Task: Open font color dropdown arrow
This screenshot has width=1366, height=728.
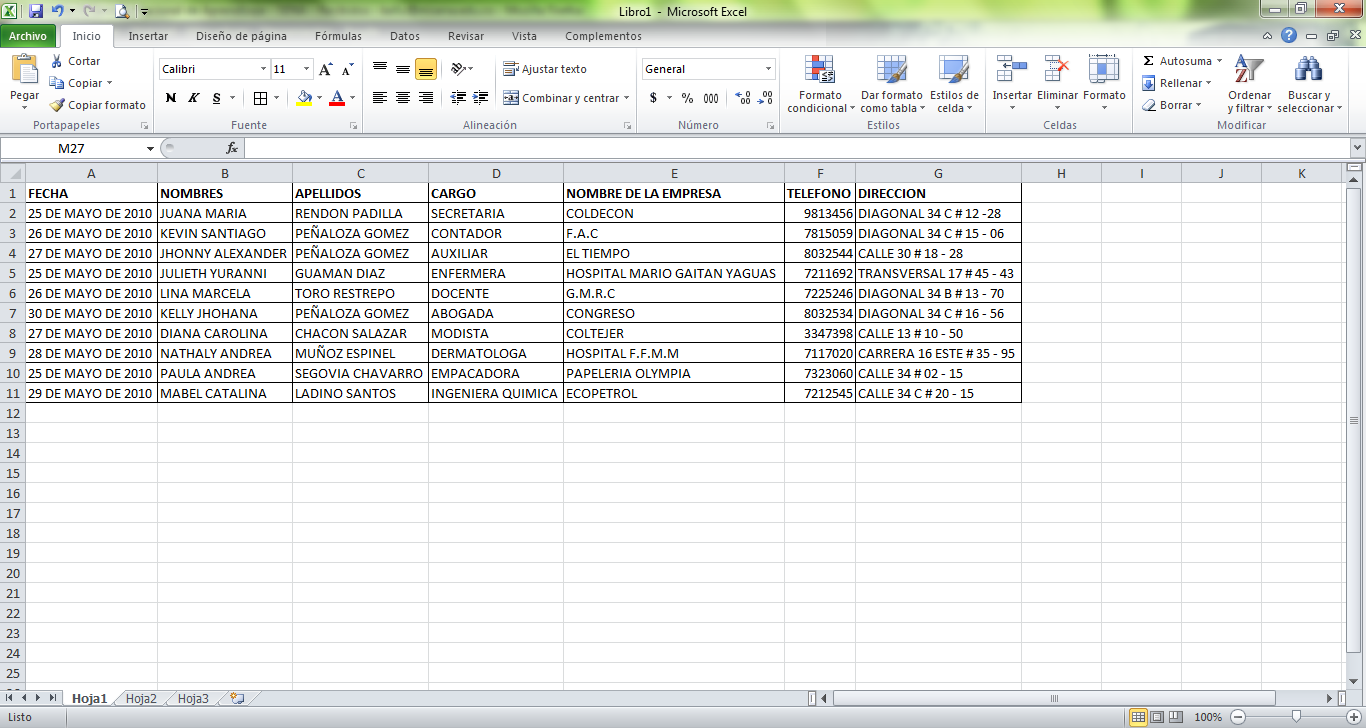Action: pyautogui.click(x=352, y=98)
